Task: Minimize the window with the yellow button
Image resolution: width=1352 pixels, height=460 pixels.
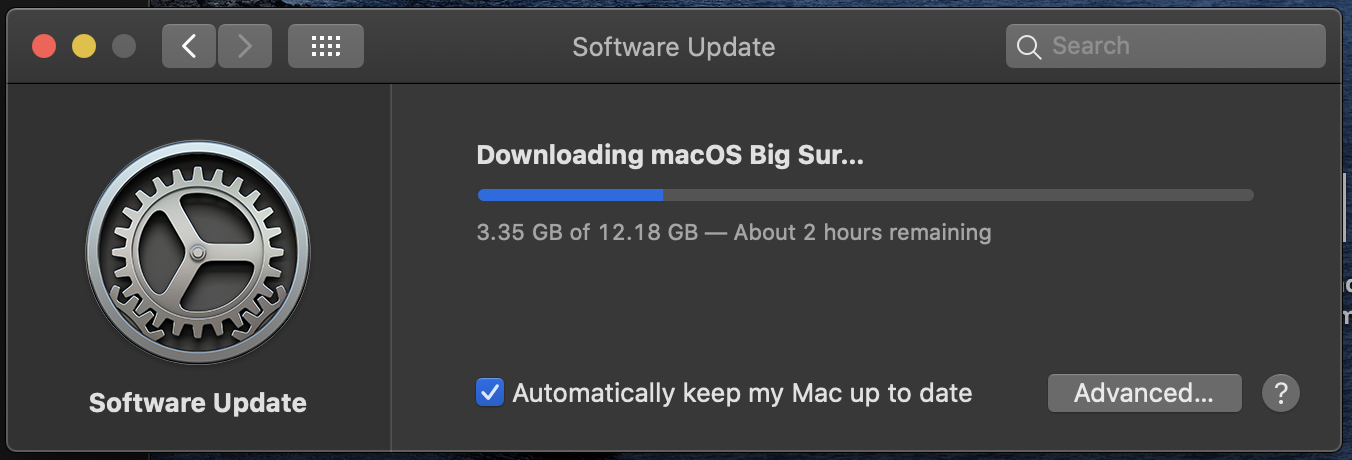Action: pos(84,46)
